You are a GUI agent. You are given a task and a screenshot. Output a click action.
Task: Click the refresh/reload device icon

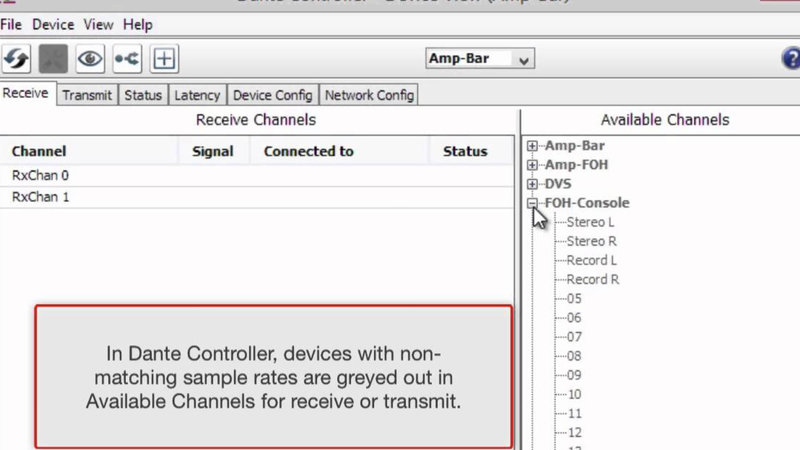point(16,59)
